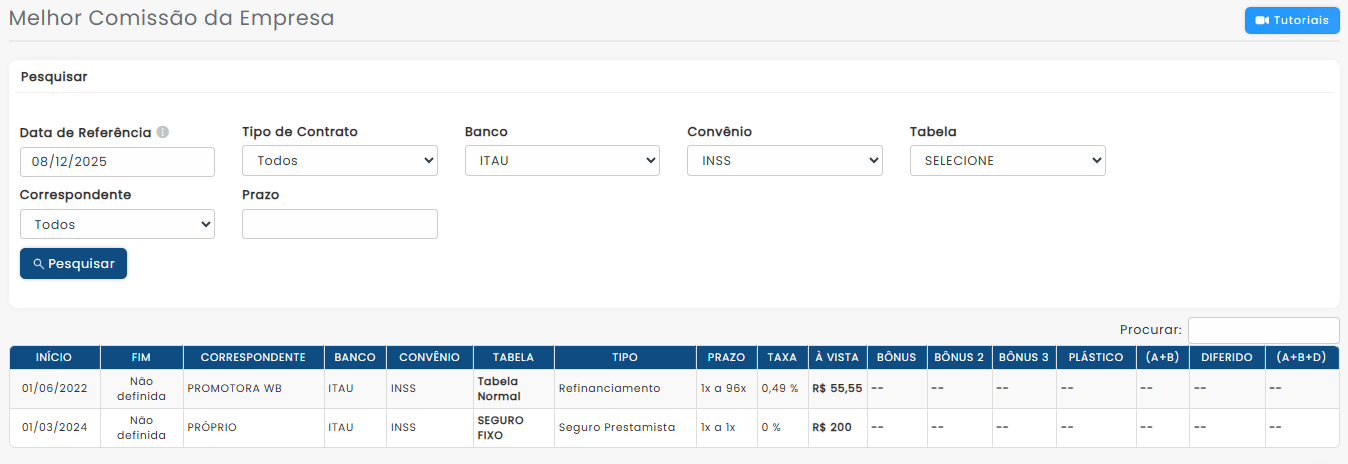
Task: Sort by CORRESPONDENTE column header
Action: (x=253, y=357)
